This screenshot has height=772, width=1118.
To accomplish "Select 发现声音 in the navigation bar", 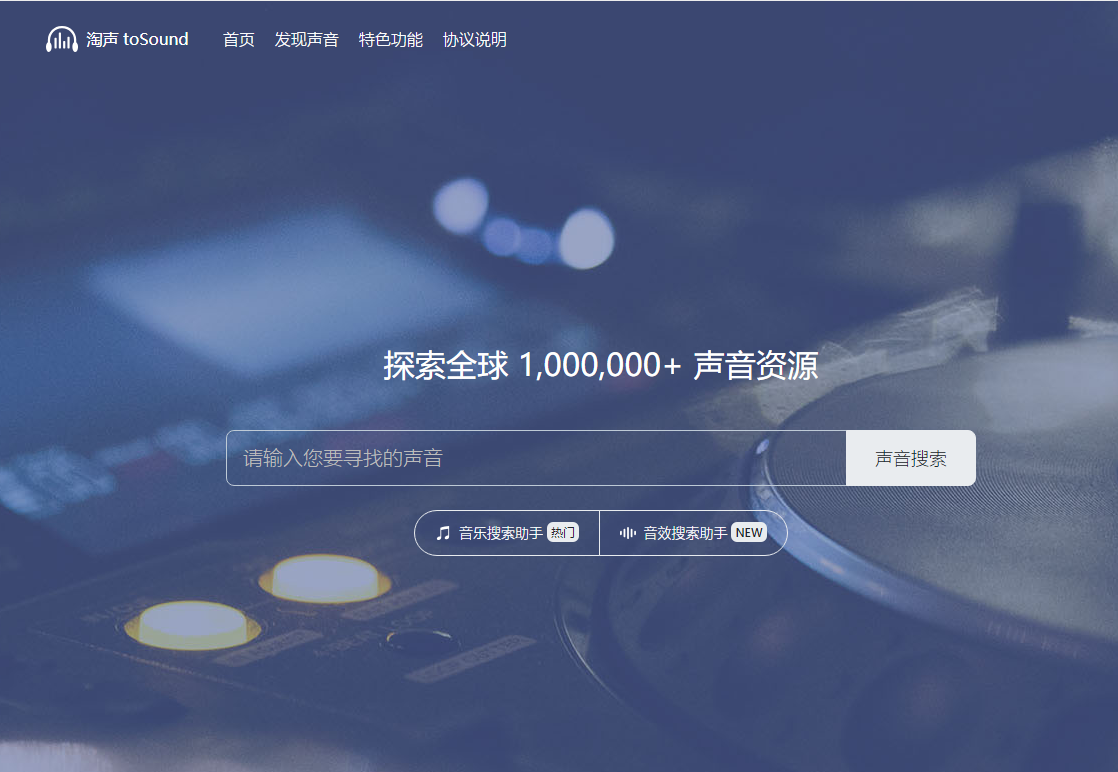I will point(307,40).
